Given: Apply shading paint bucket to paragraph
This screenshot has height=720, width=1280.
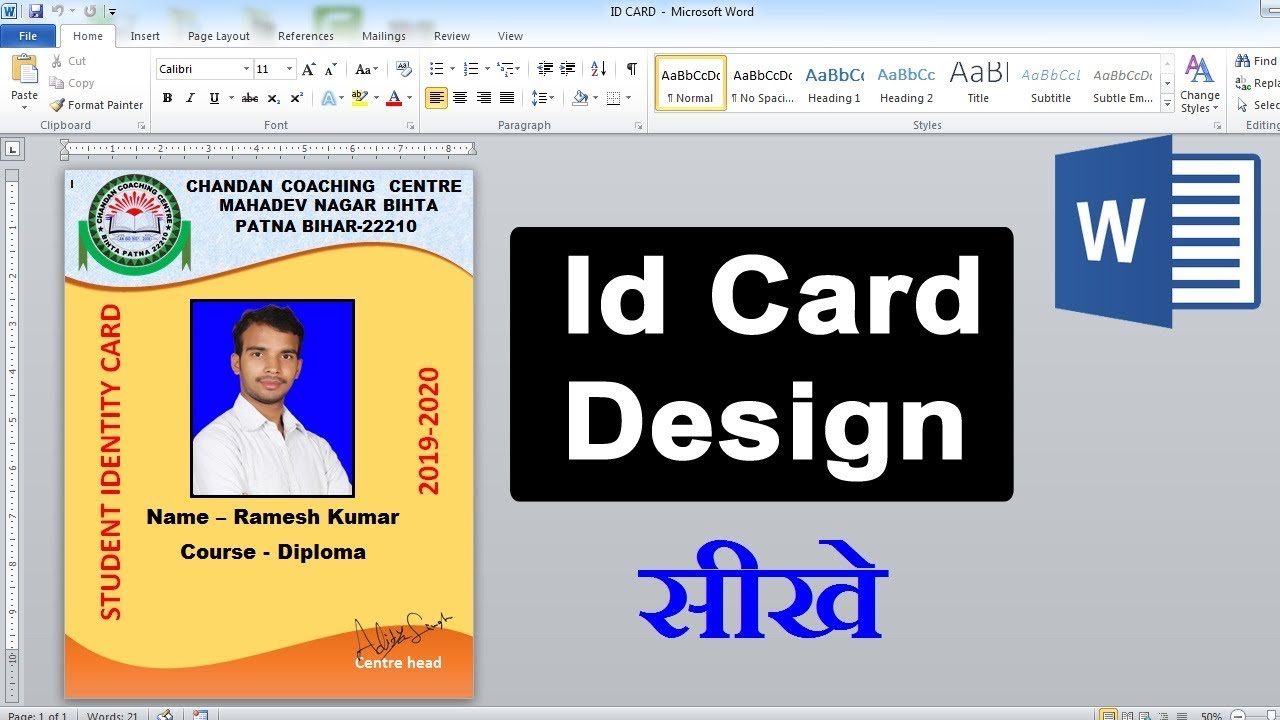Looking at the screenshot, I should [580, 98].
